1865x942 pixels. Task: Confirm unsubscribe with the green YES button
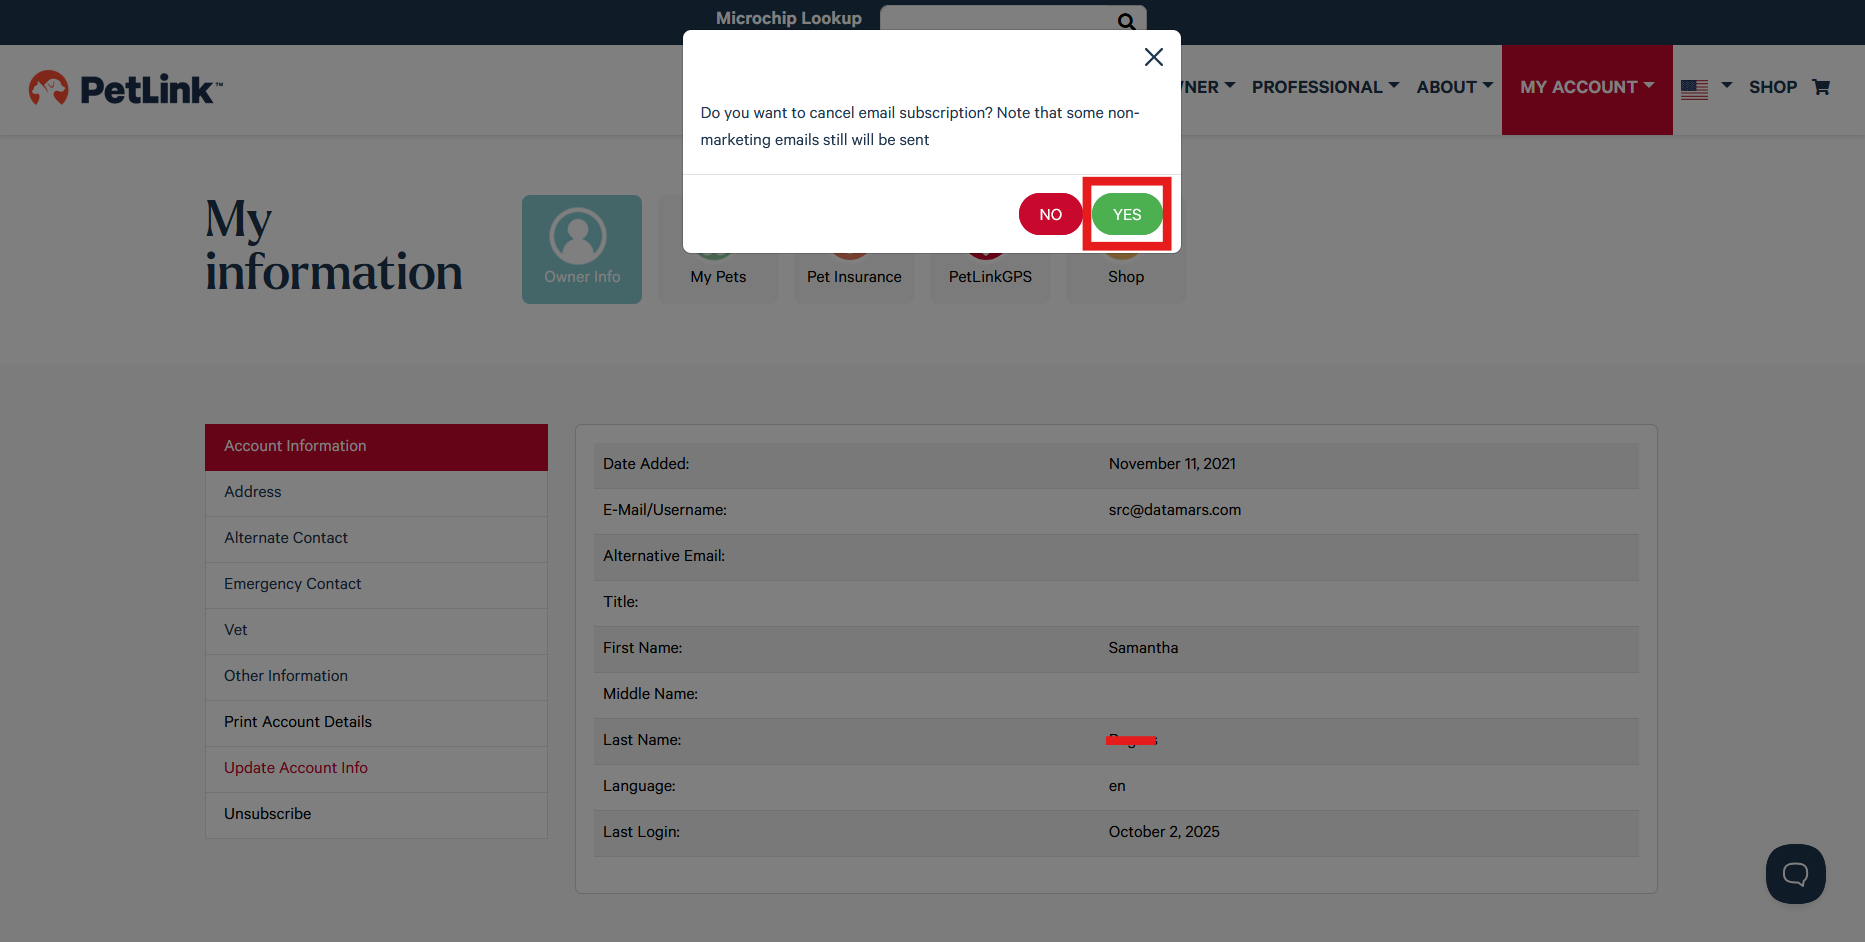point(1127,214)
